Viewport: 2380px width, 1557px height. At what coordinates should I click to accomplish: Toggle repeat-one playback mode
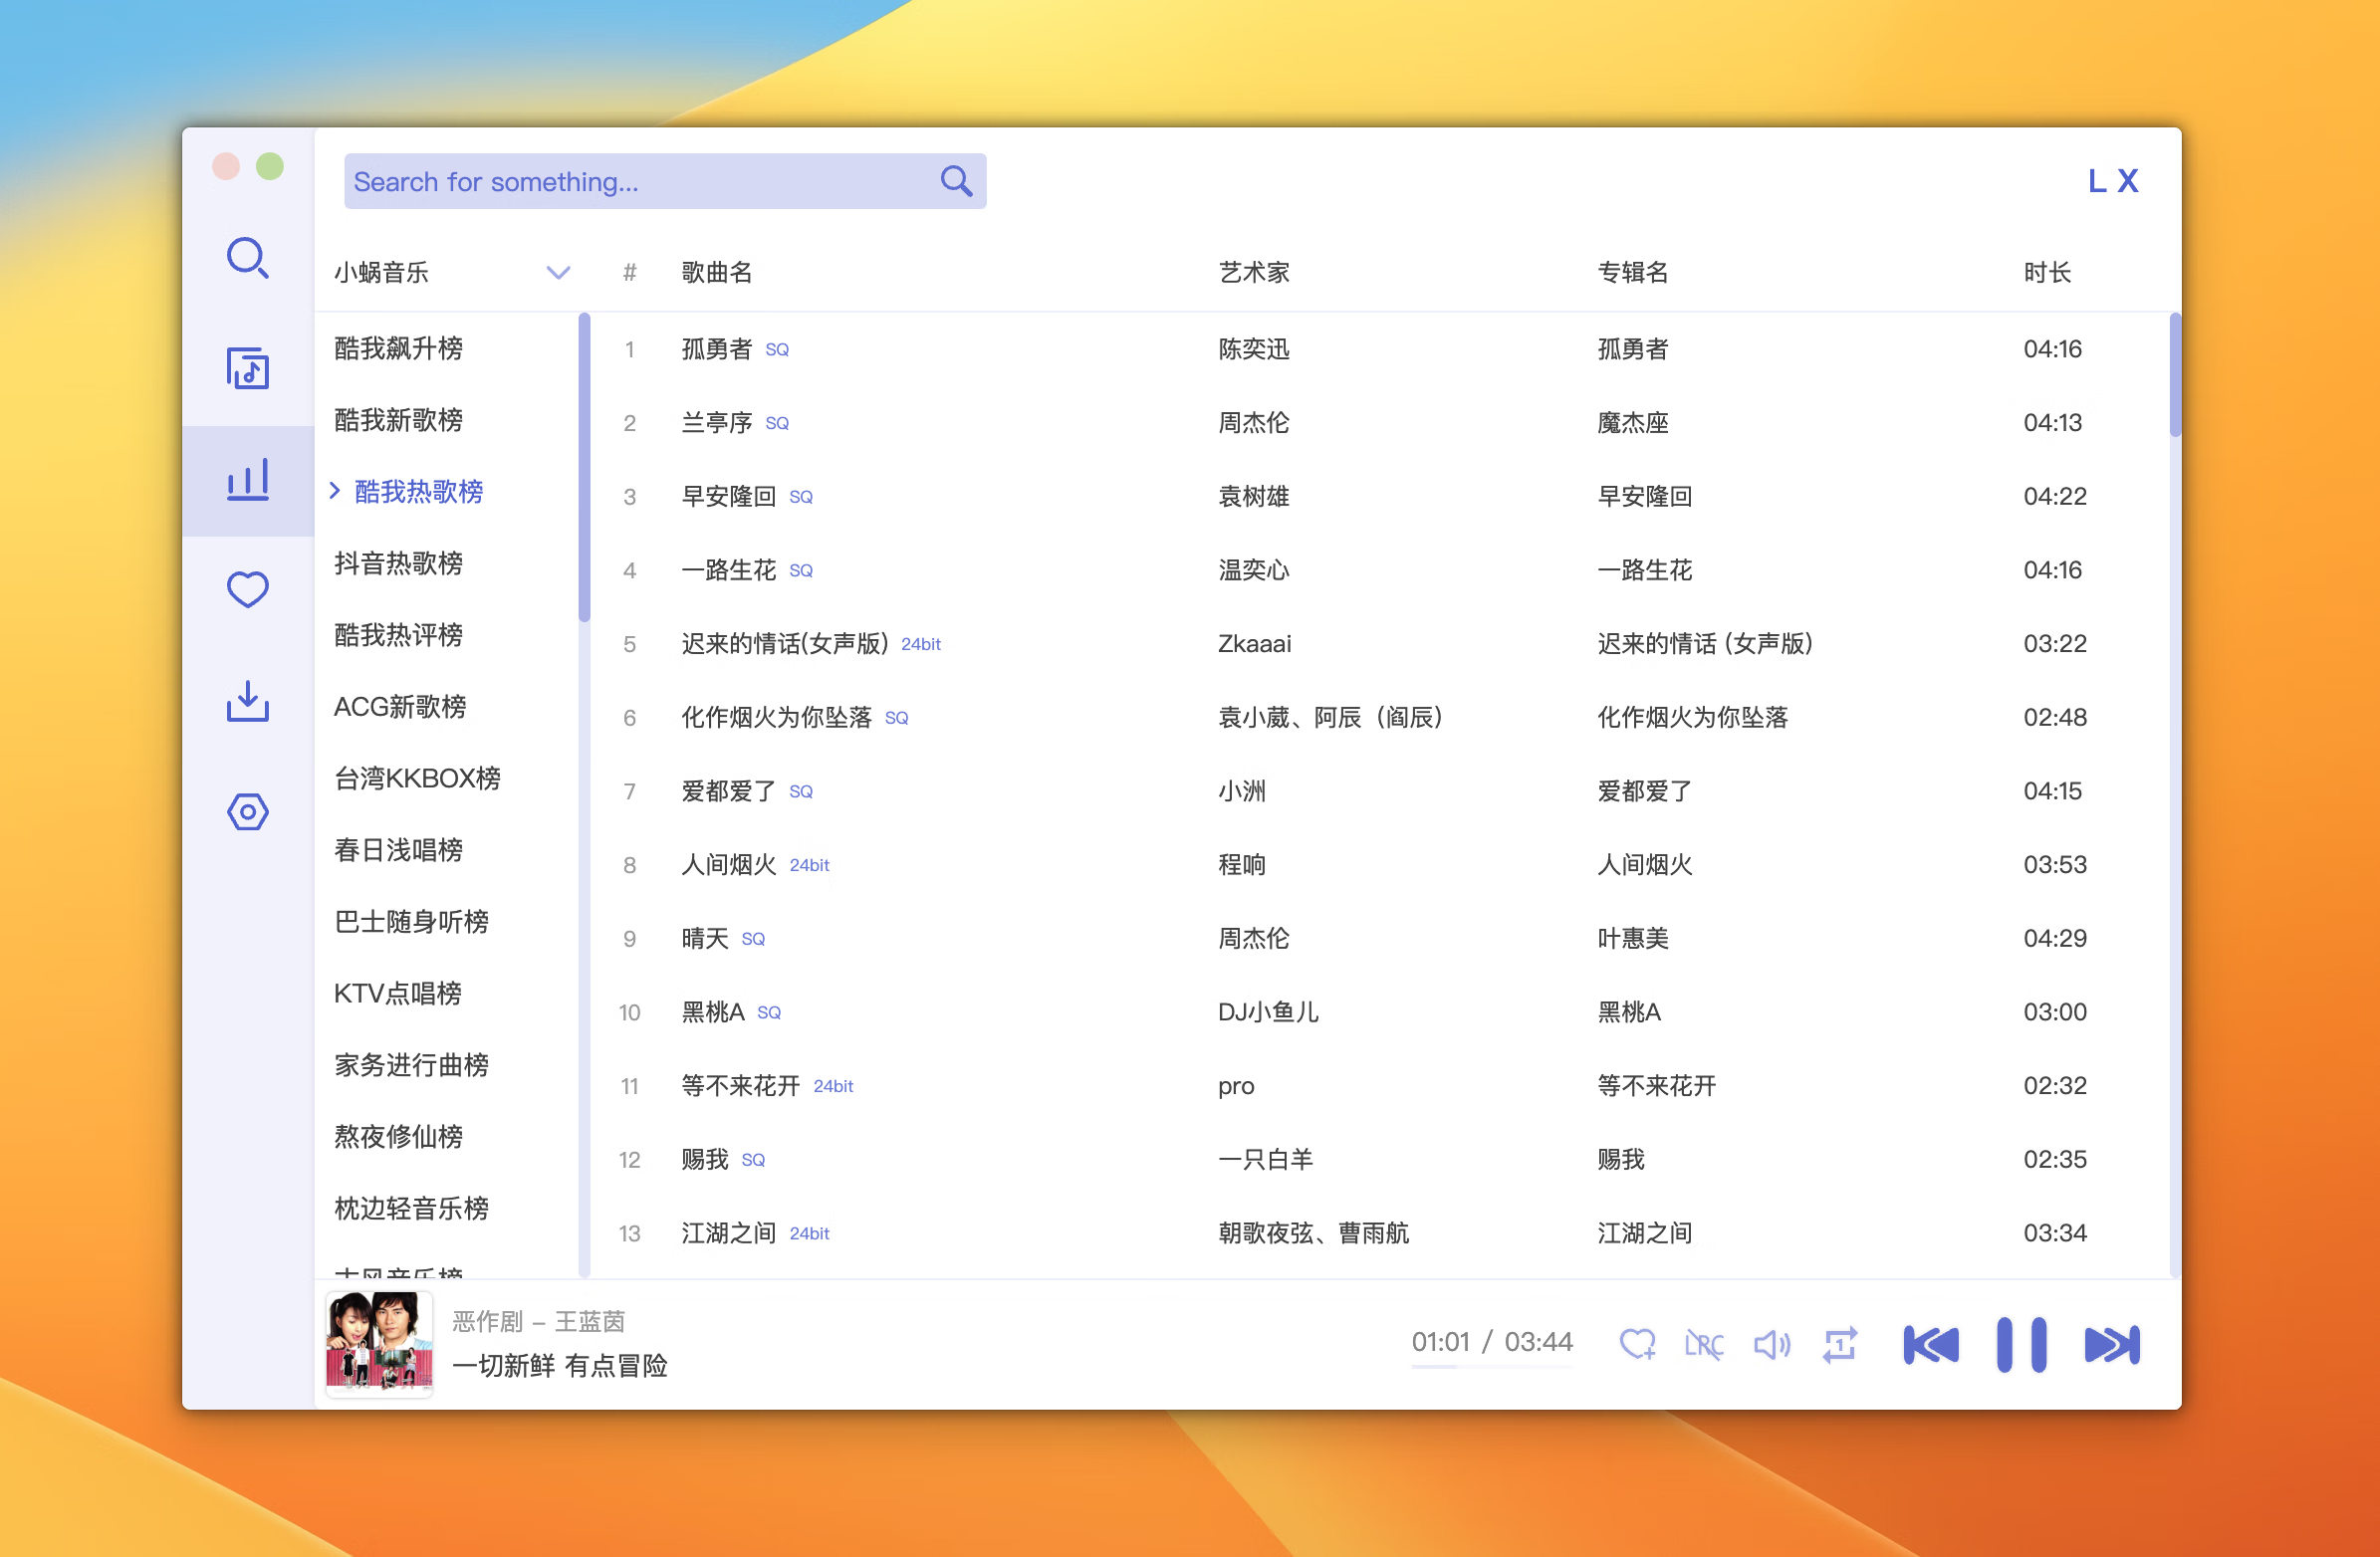[x=1840, y=1344]
